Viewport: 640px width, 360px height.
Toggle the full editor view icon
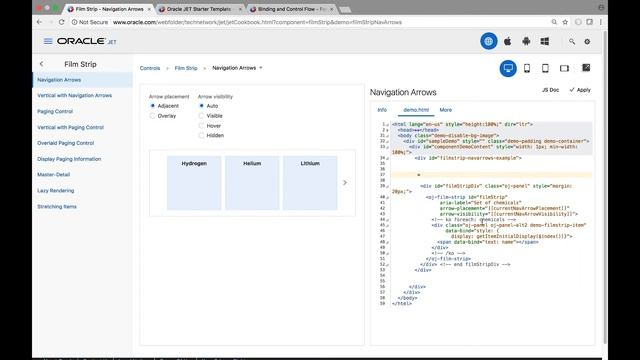(586, 68)
